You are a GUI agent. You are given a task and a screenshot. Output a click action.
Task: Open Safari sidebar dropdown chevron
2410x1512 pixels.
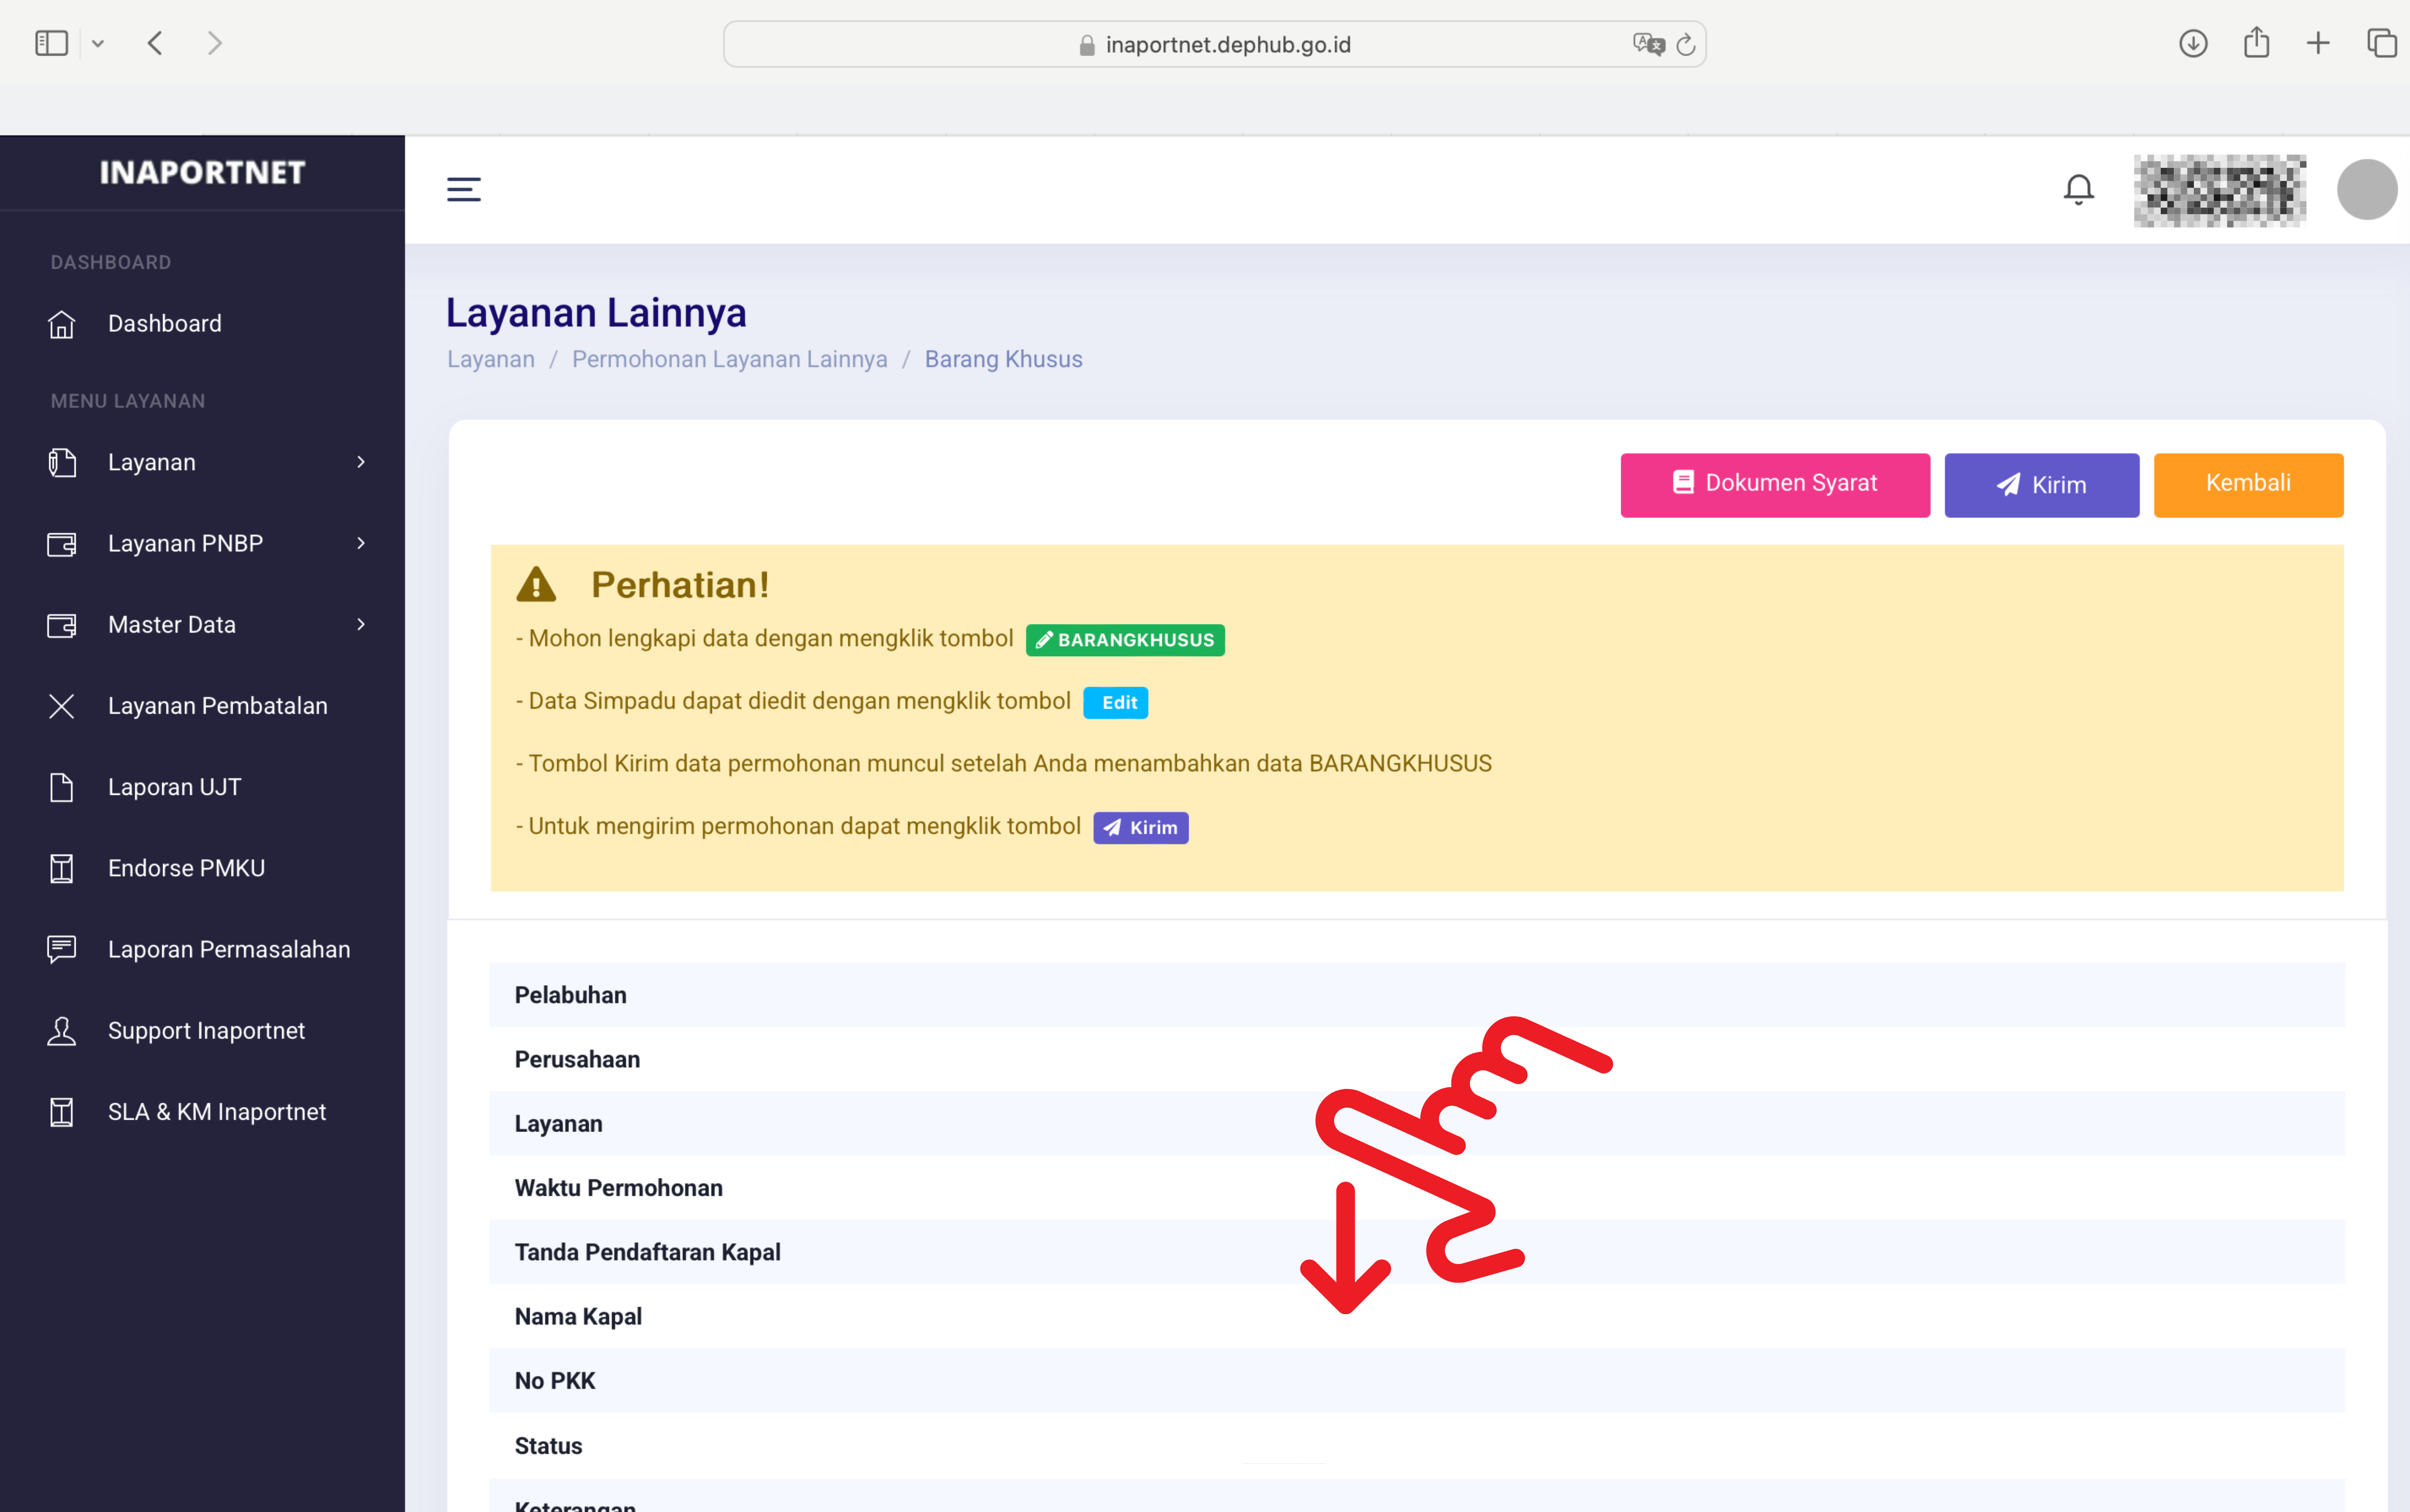pos(98,44)
